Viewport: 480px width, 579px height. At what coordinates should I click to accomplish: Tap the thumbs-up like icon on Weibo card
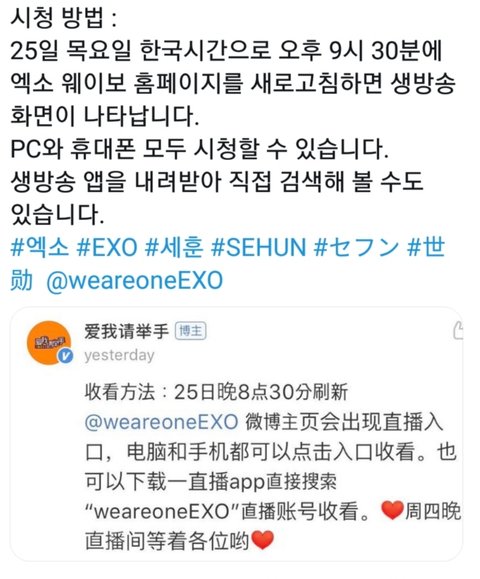(458, 330)
